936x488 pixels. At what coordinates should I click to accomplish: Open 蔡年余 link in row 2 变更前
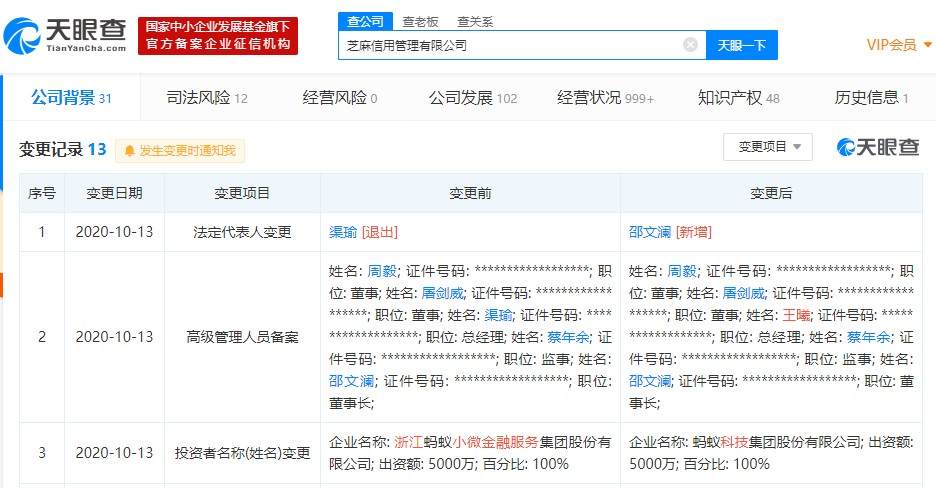568,337
